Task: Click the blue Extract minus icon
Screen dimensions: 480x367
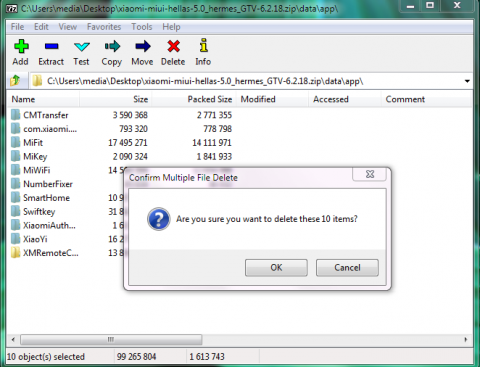Action: [x=51, y=46]
